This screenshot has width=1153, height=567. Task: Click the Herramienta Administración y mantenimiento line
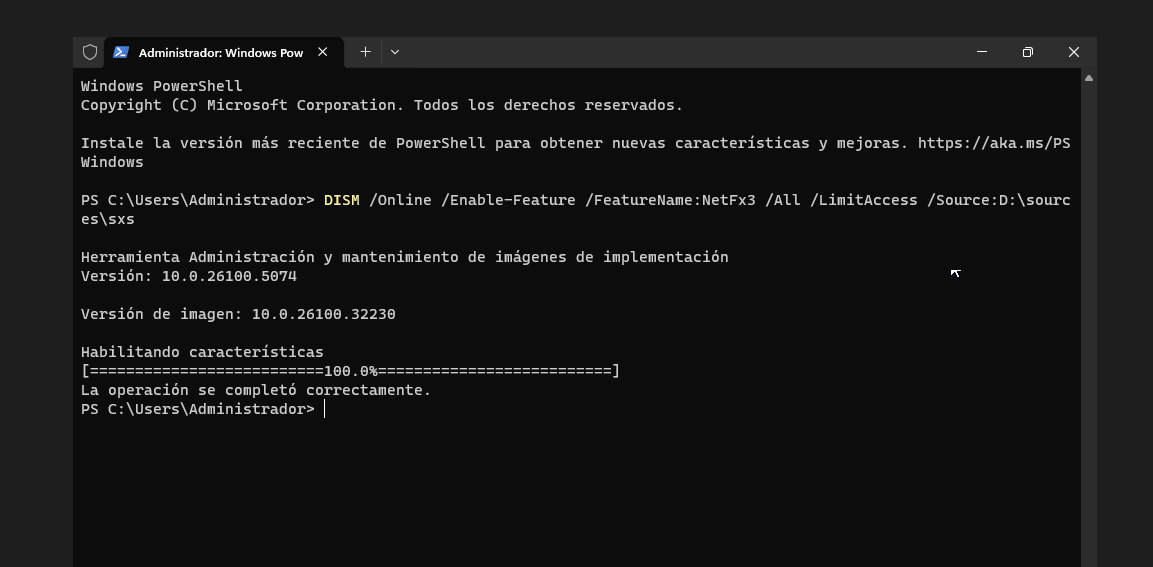click(x=404, y=257)
